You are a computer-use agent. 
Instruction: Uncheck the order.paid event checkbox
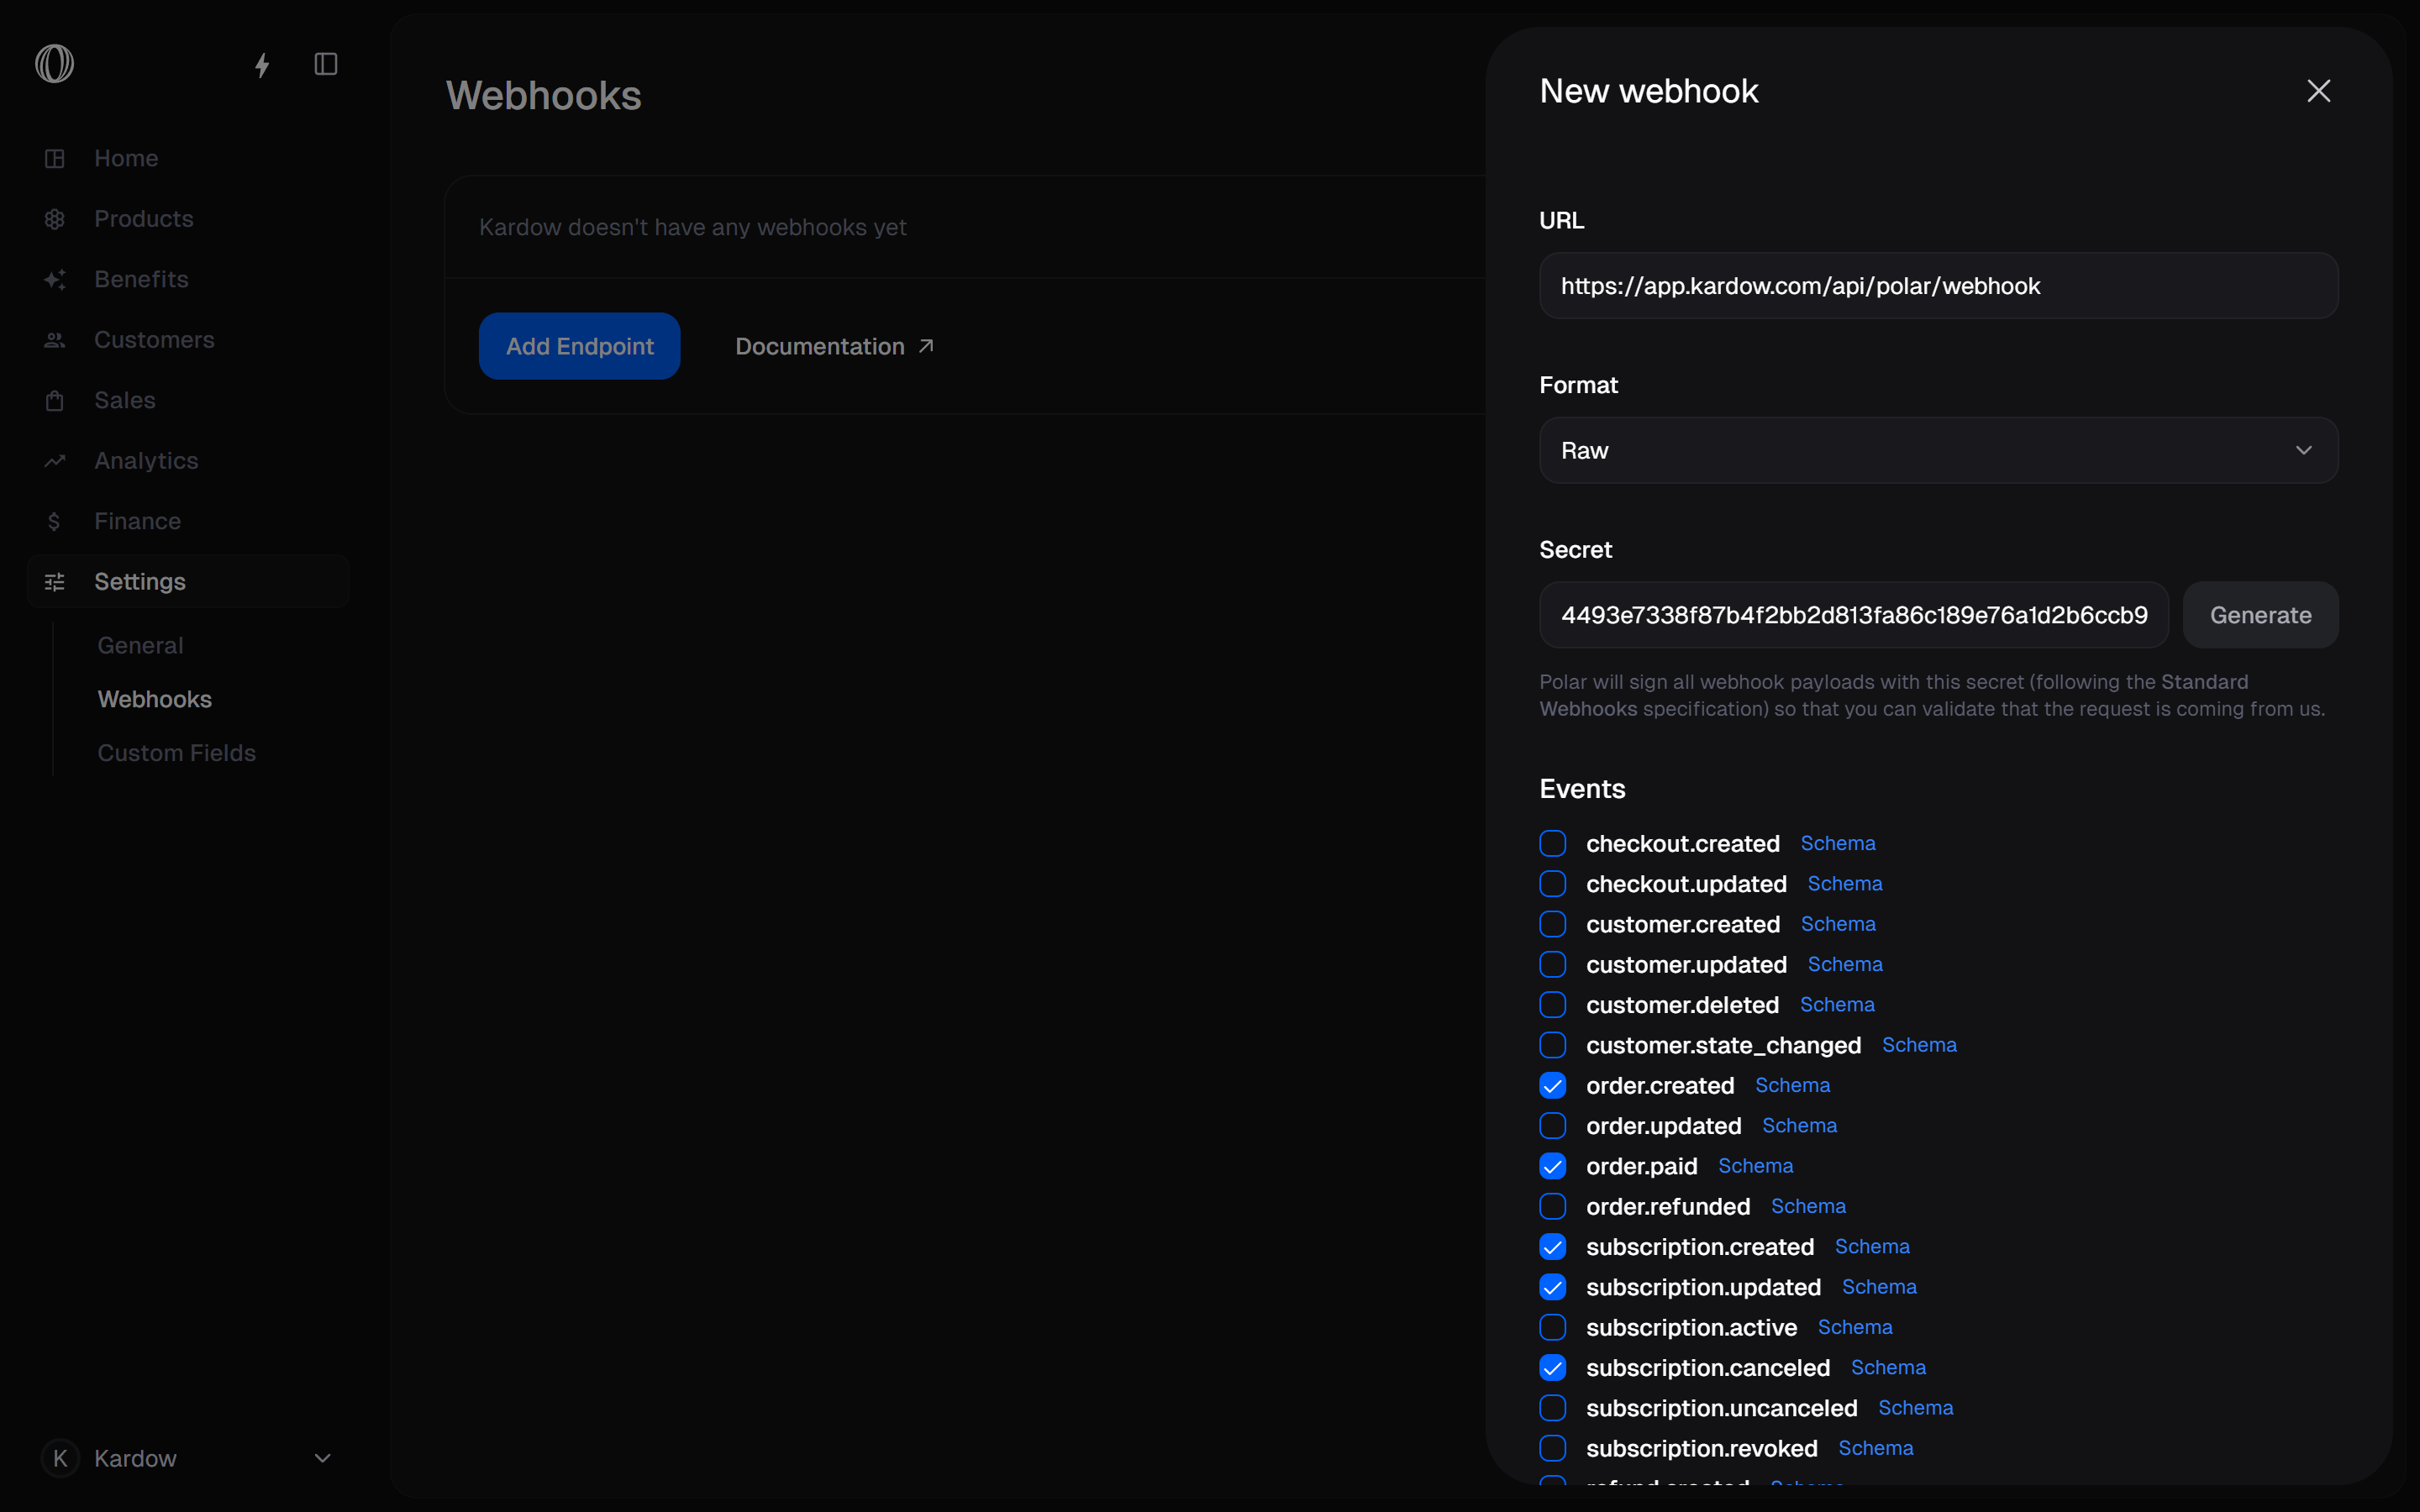[x=1552, y=1166]
